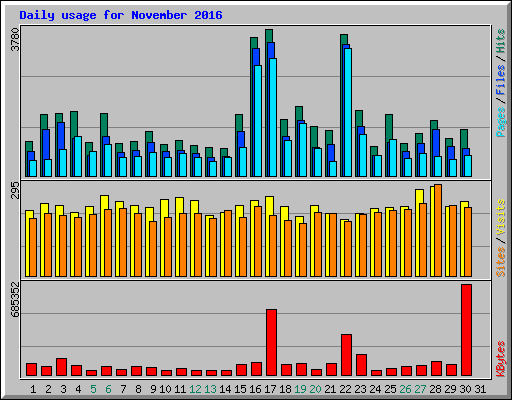Select the '685352' axis value
Screen dimensions: 512x400
tap(15, 300)
